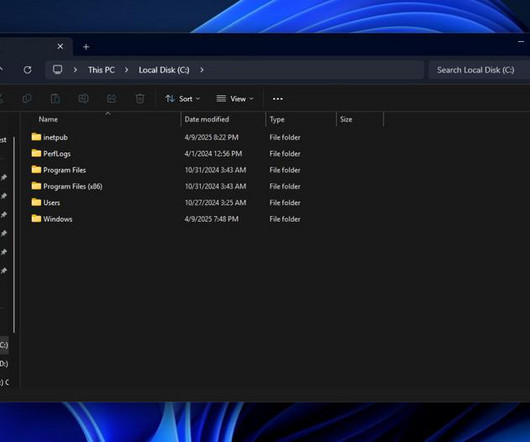Select the inetpub folder name
This screenshot has height=442, width=530.
[x=55, y=138]
